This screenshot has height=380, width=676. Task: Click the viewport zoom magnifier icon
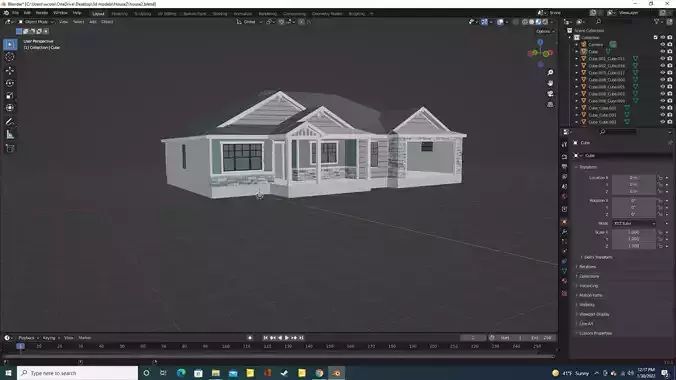point(550,72)
